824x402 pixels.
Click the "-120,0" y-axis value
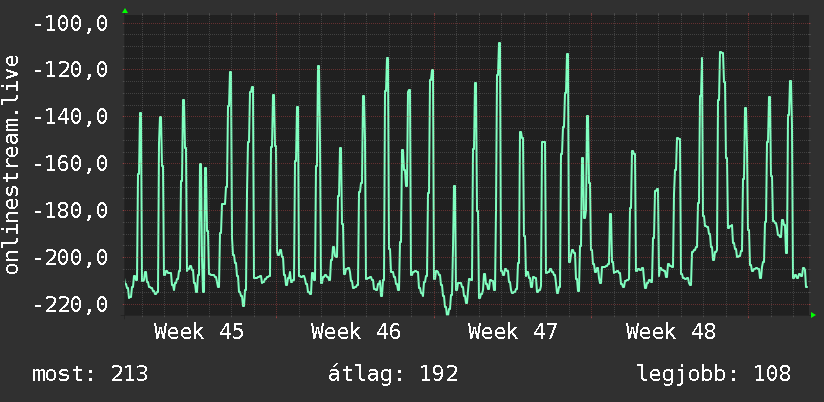coord(70,70)
